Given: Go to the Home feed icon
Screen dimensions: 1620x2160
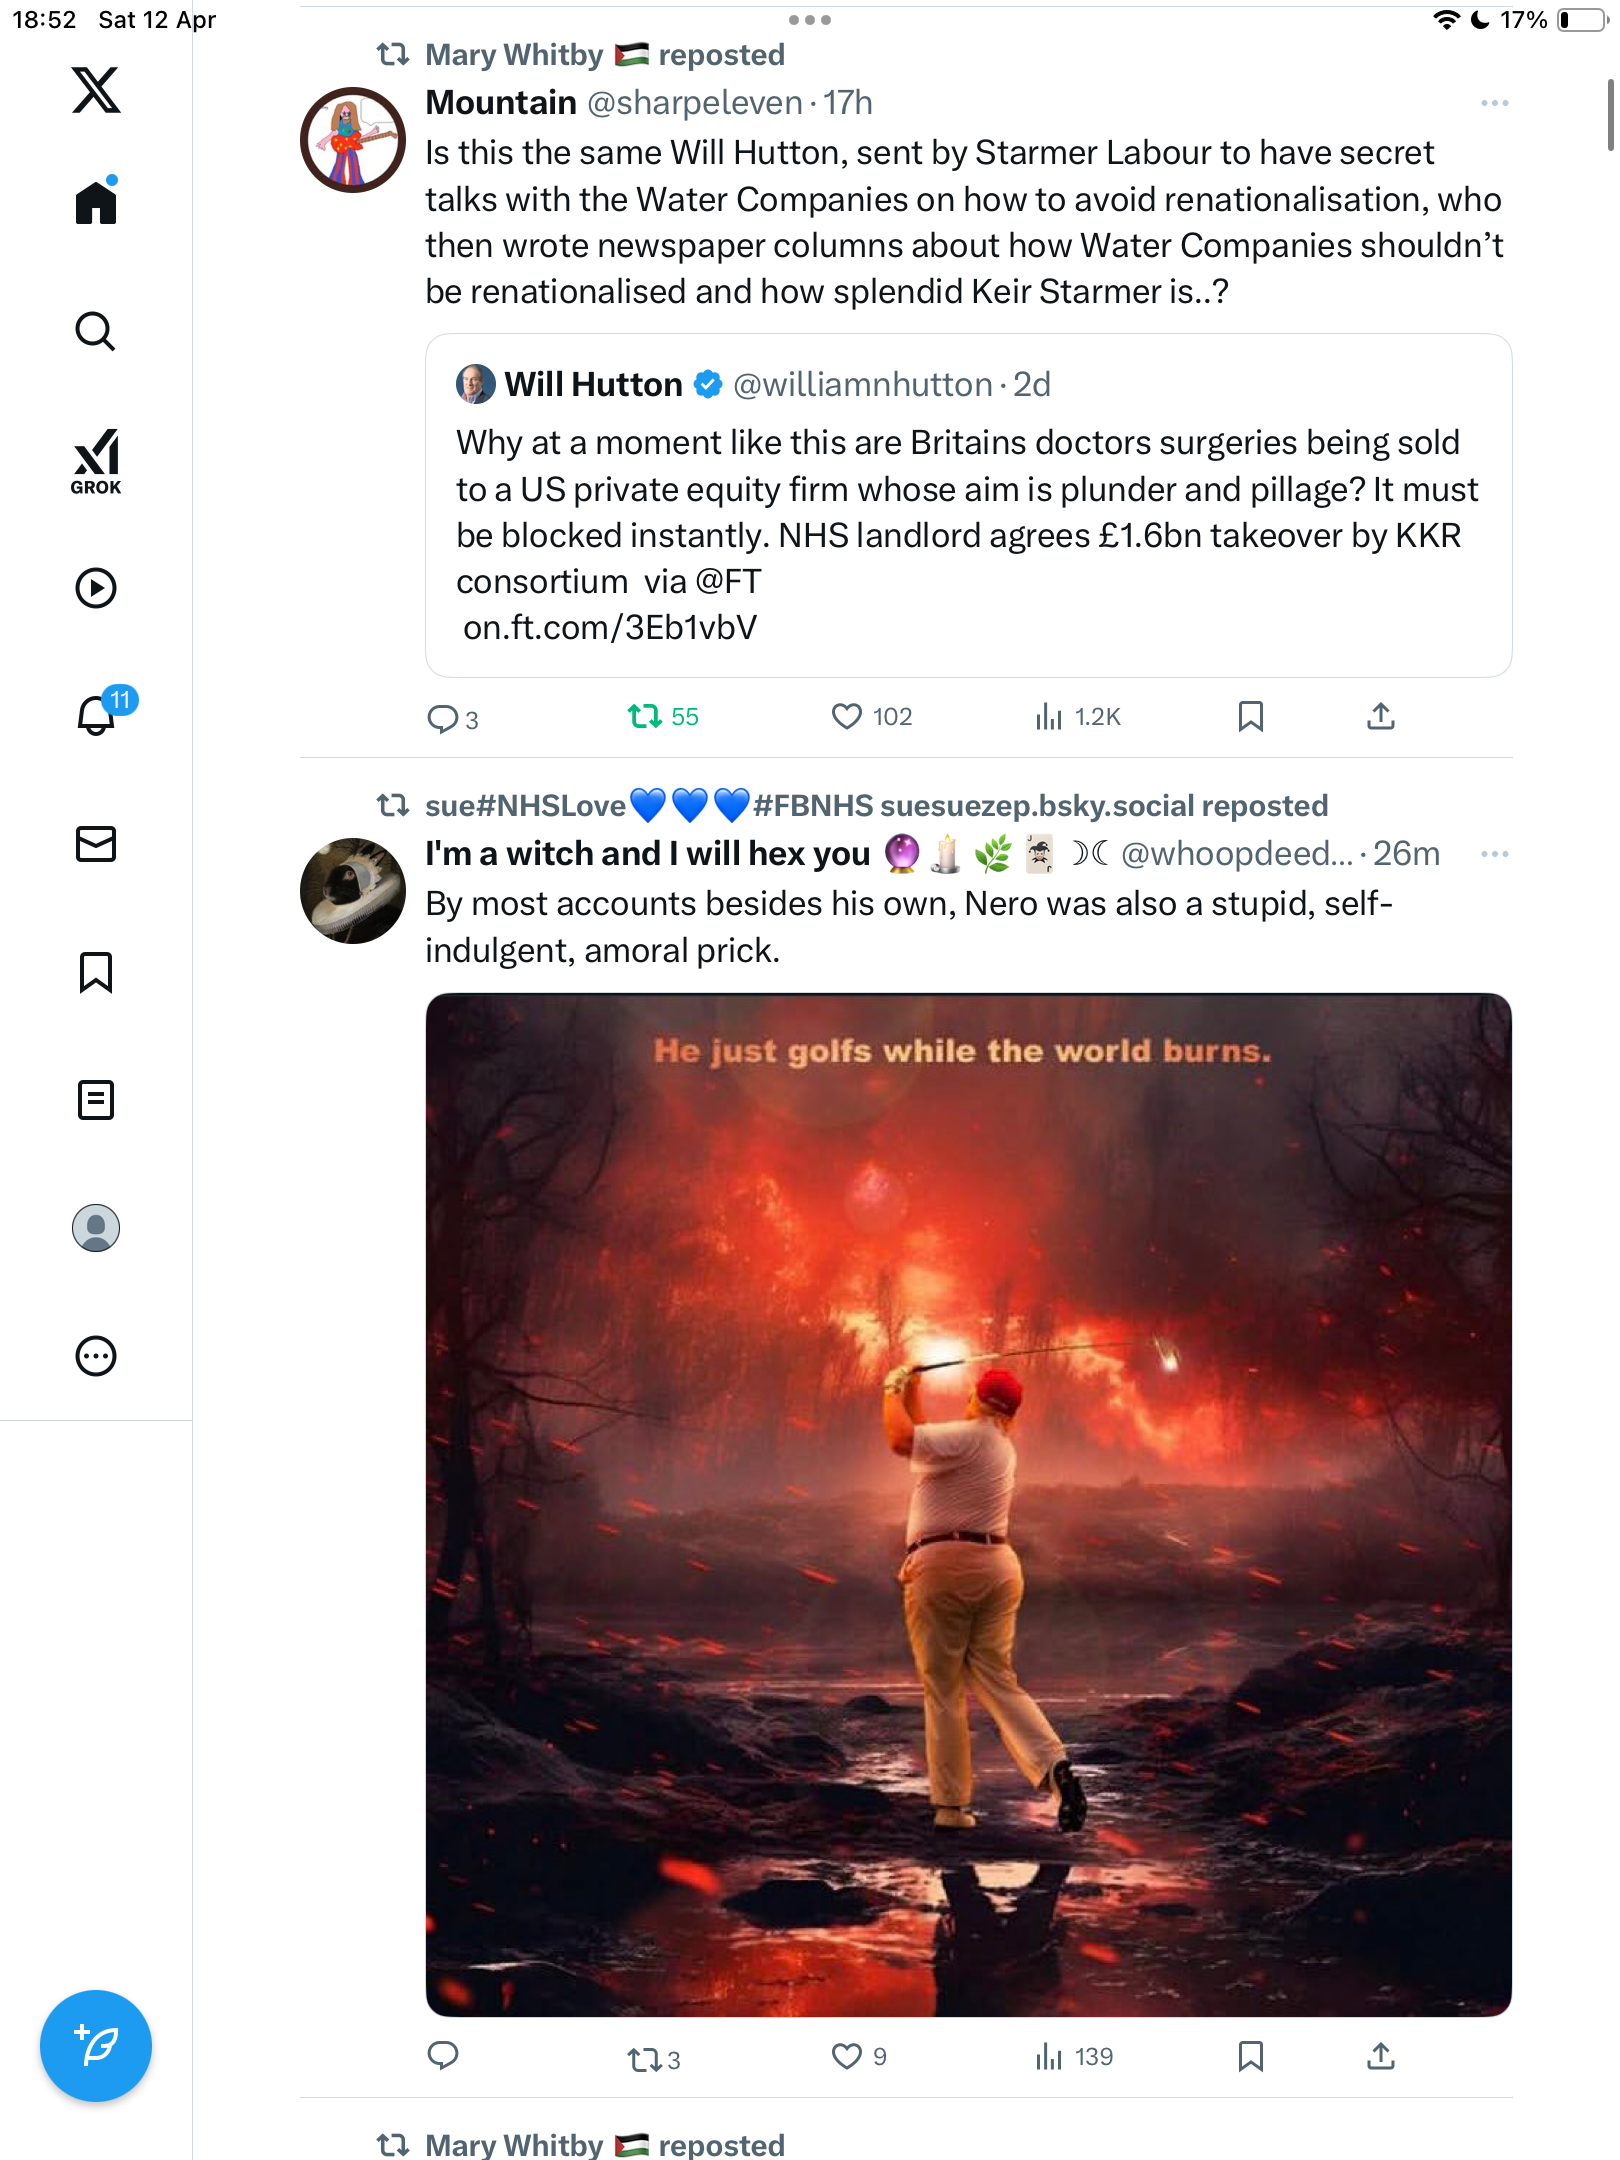Looking at the screenshot, I should pos(96,201).
